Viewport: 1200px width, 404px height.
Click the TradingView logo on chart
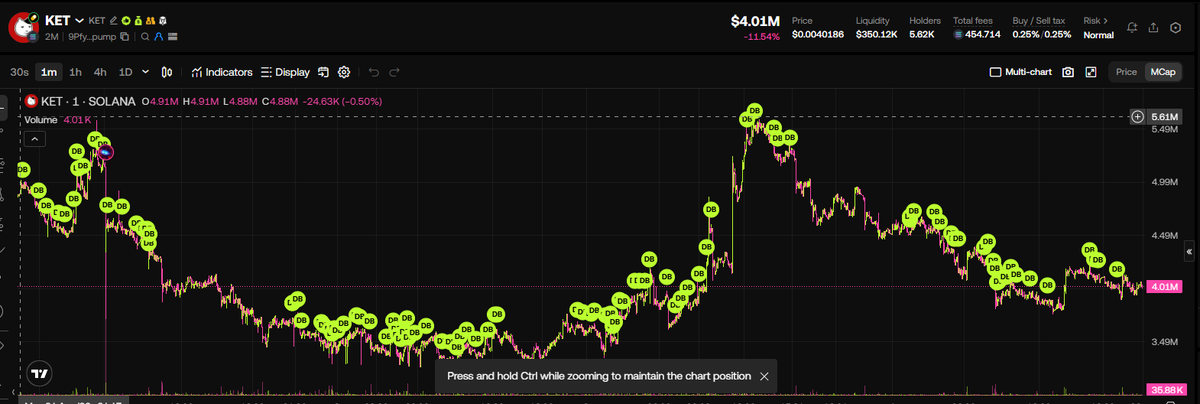click(x=38, y=374)
